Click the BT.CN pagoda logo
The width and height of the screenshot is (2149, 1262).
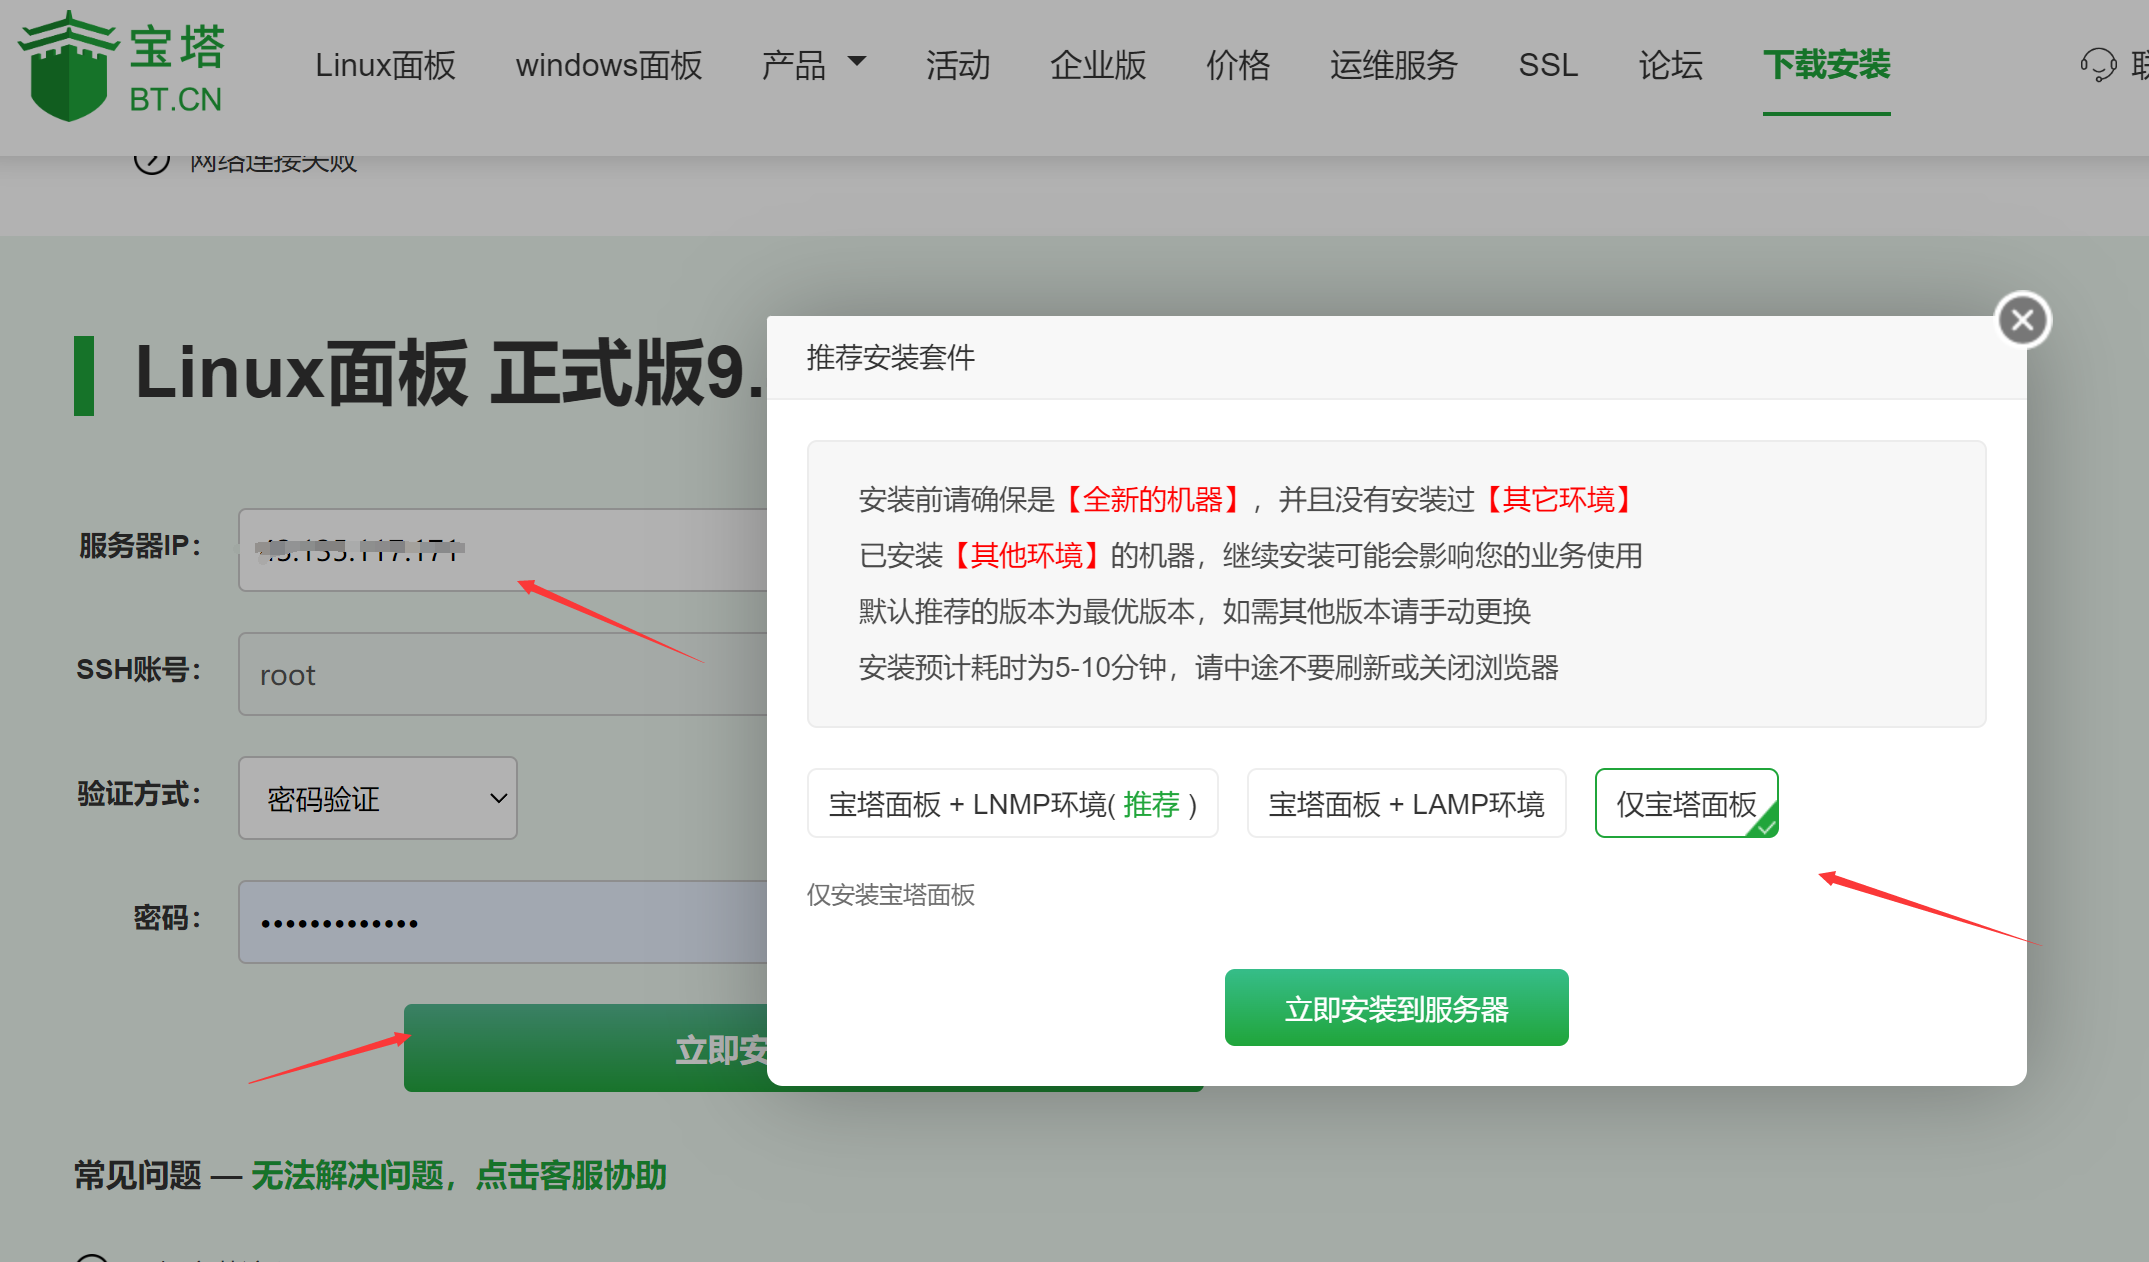coord(120,66)
